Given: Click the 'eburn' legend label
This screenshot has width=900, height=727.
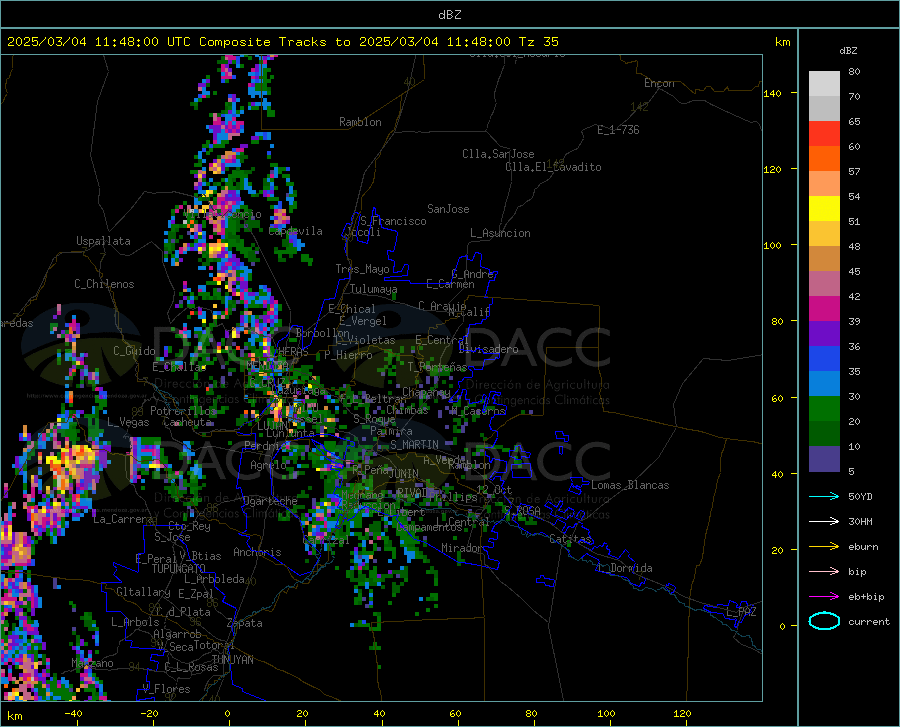Looking at the screenshot, I should (x=863, y=546).
